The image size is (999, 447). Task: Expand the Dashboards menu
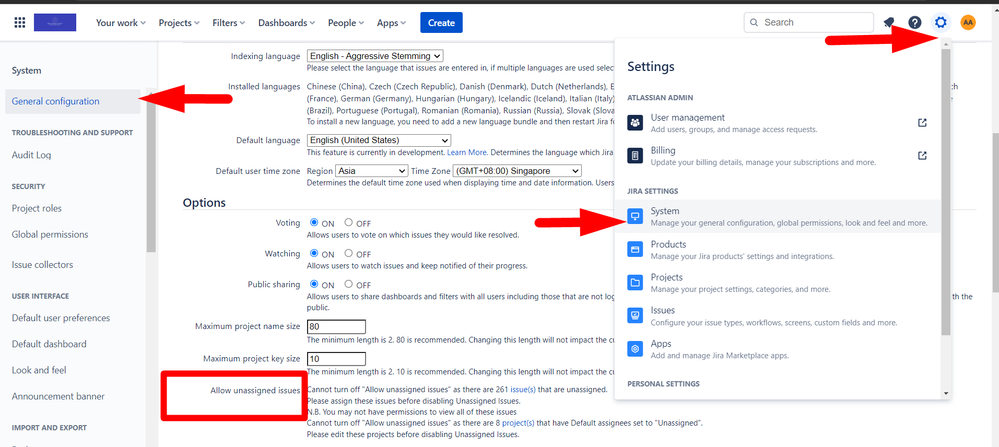287,22
